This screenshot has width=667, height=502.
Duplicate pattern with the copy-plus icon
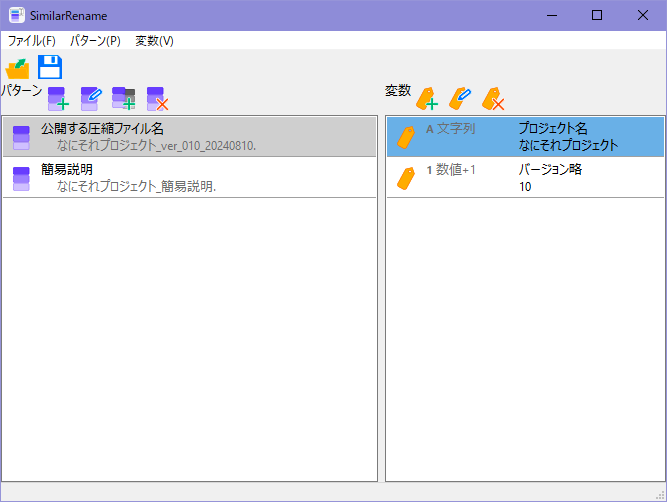click(x=124, y=99)
